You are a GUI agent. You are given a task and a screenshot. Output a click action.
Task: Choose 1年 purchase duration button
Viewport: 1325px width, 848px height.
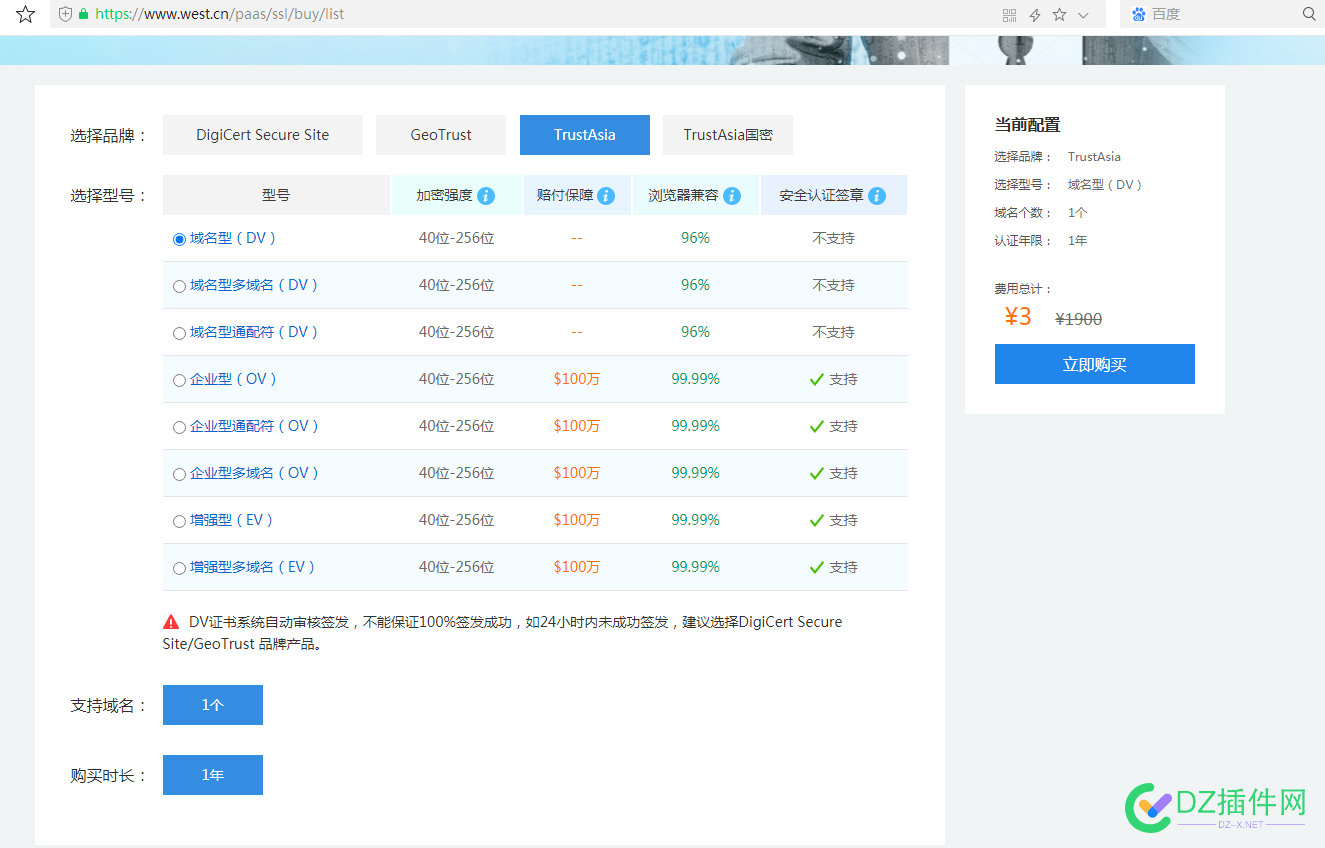tap(213, 775)
